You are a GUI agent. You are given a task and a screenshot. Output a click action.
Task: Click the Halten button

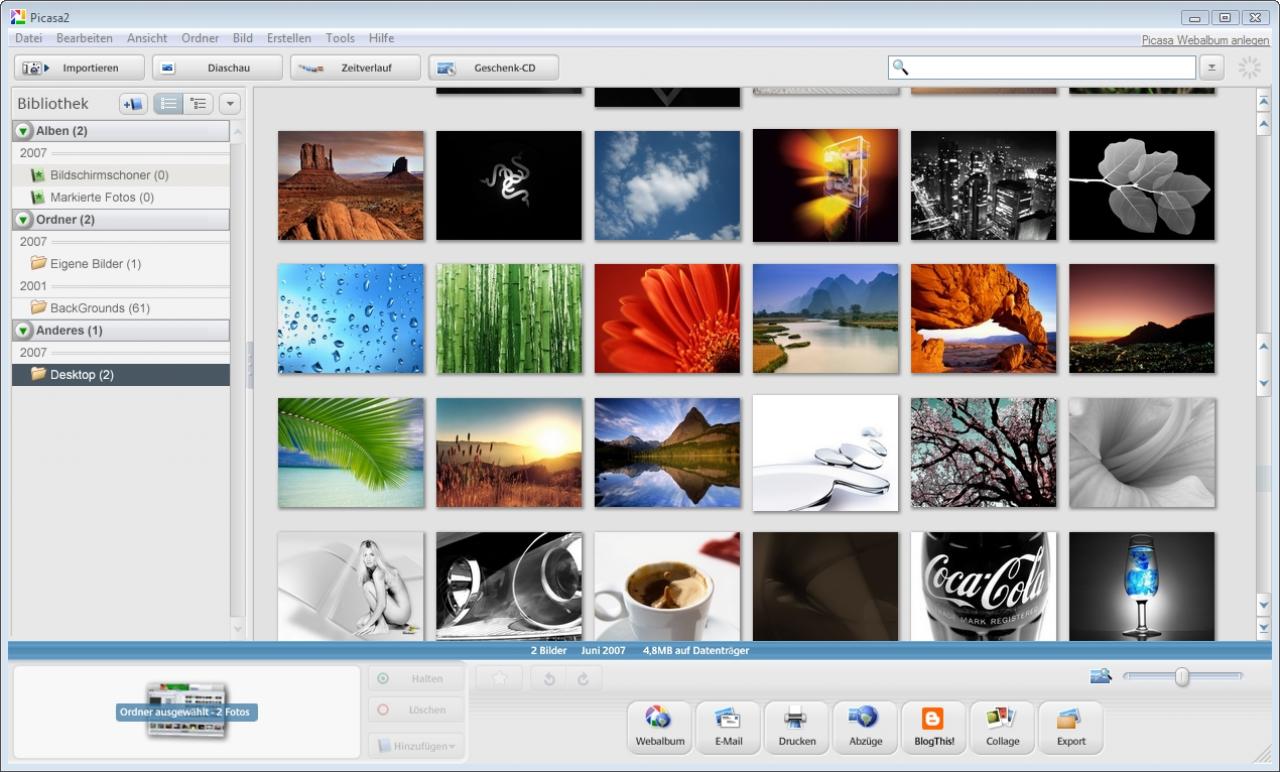pos(415,679)
